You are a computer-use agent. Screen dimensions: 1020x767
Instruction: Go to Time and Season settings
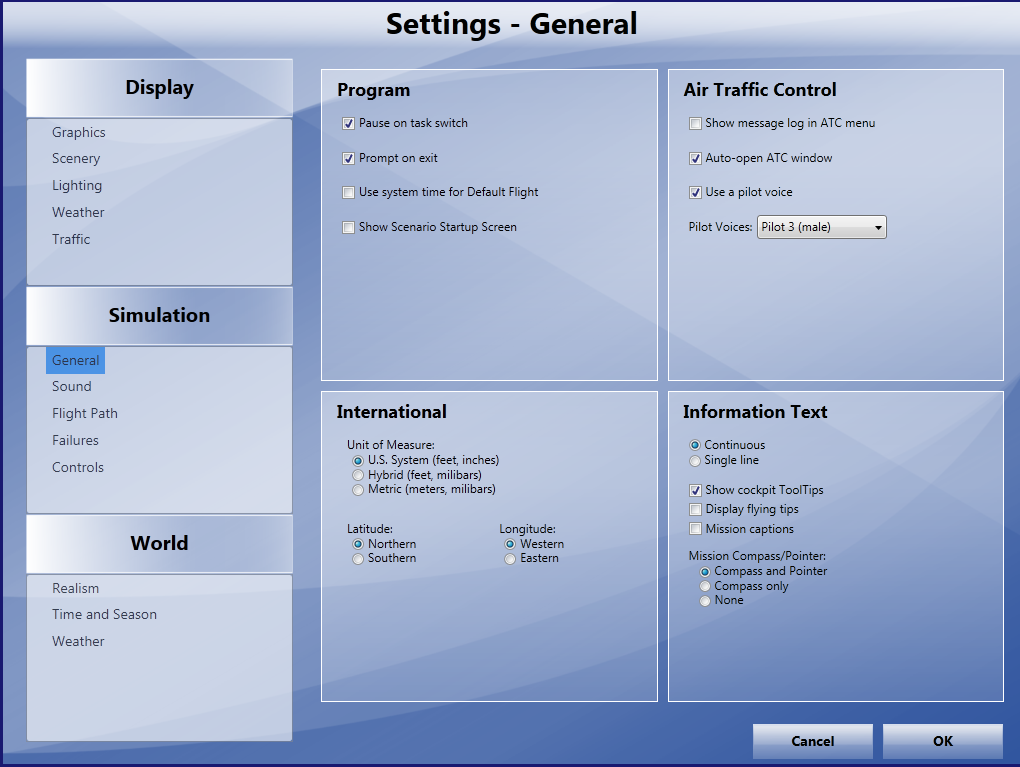104,615
